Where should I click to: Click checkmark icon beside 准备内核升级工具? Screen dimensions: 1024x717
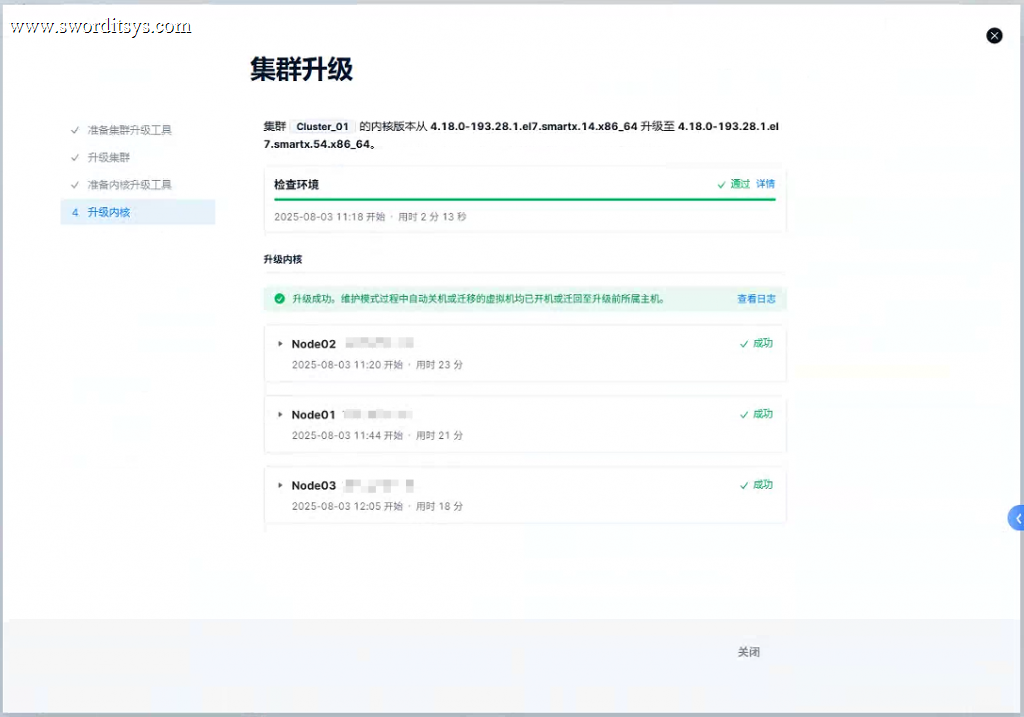(75, 185)
